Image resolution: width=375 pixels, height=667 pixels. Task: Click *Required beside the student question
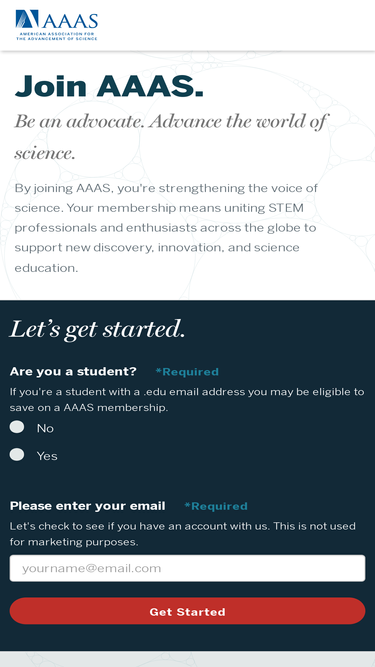187,372
